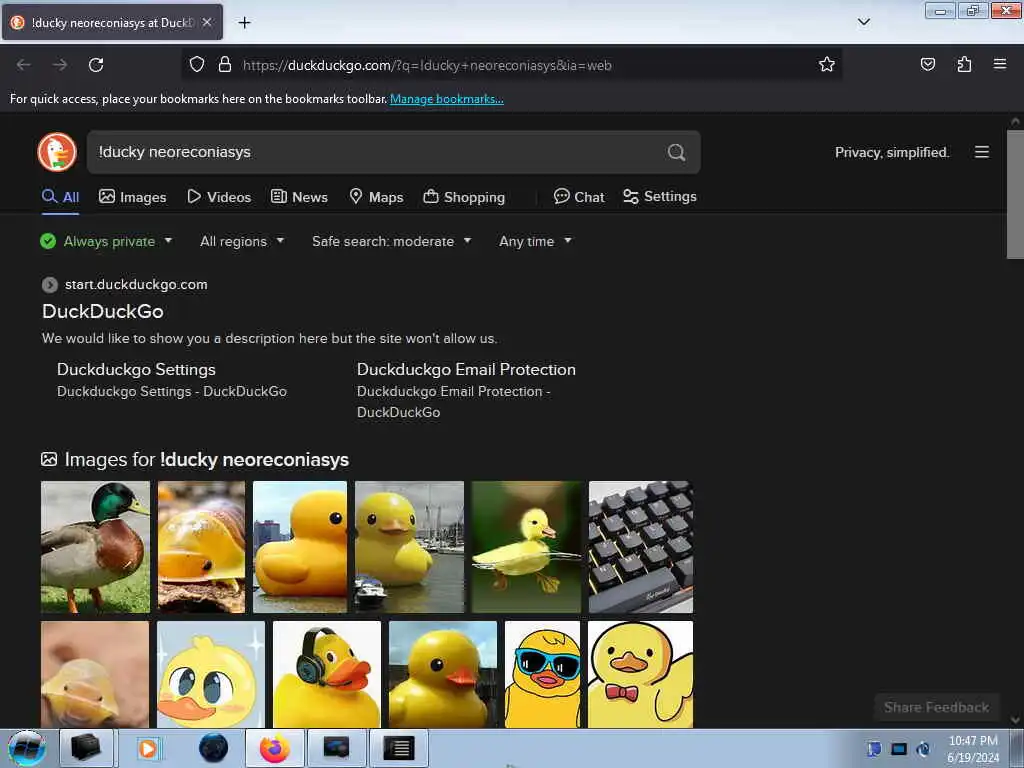
Task: Switch to the News tab
Action: point(299,197)
